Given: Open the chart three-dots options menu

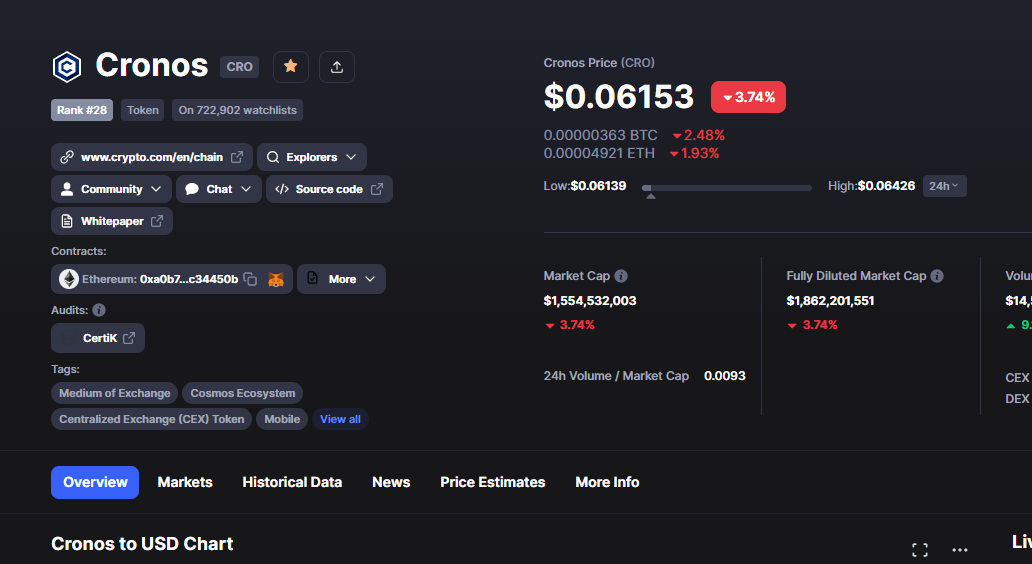Looking at the screenshot, I should pyautogui.click(x=960, y=550).
